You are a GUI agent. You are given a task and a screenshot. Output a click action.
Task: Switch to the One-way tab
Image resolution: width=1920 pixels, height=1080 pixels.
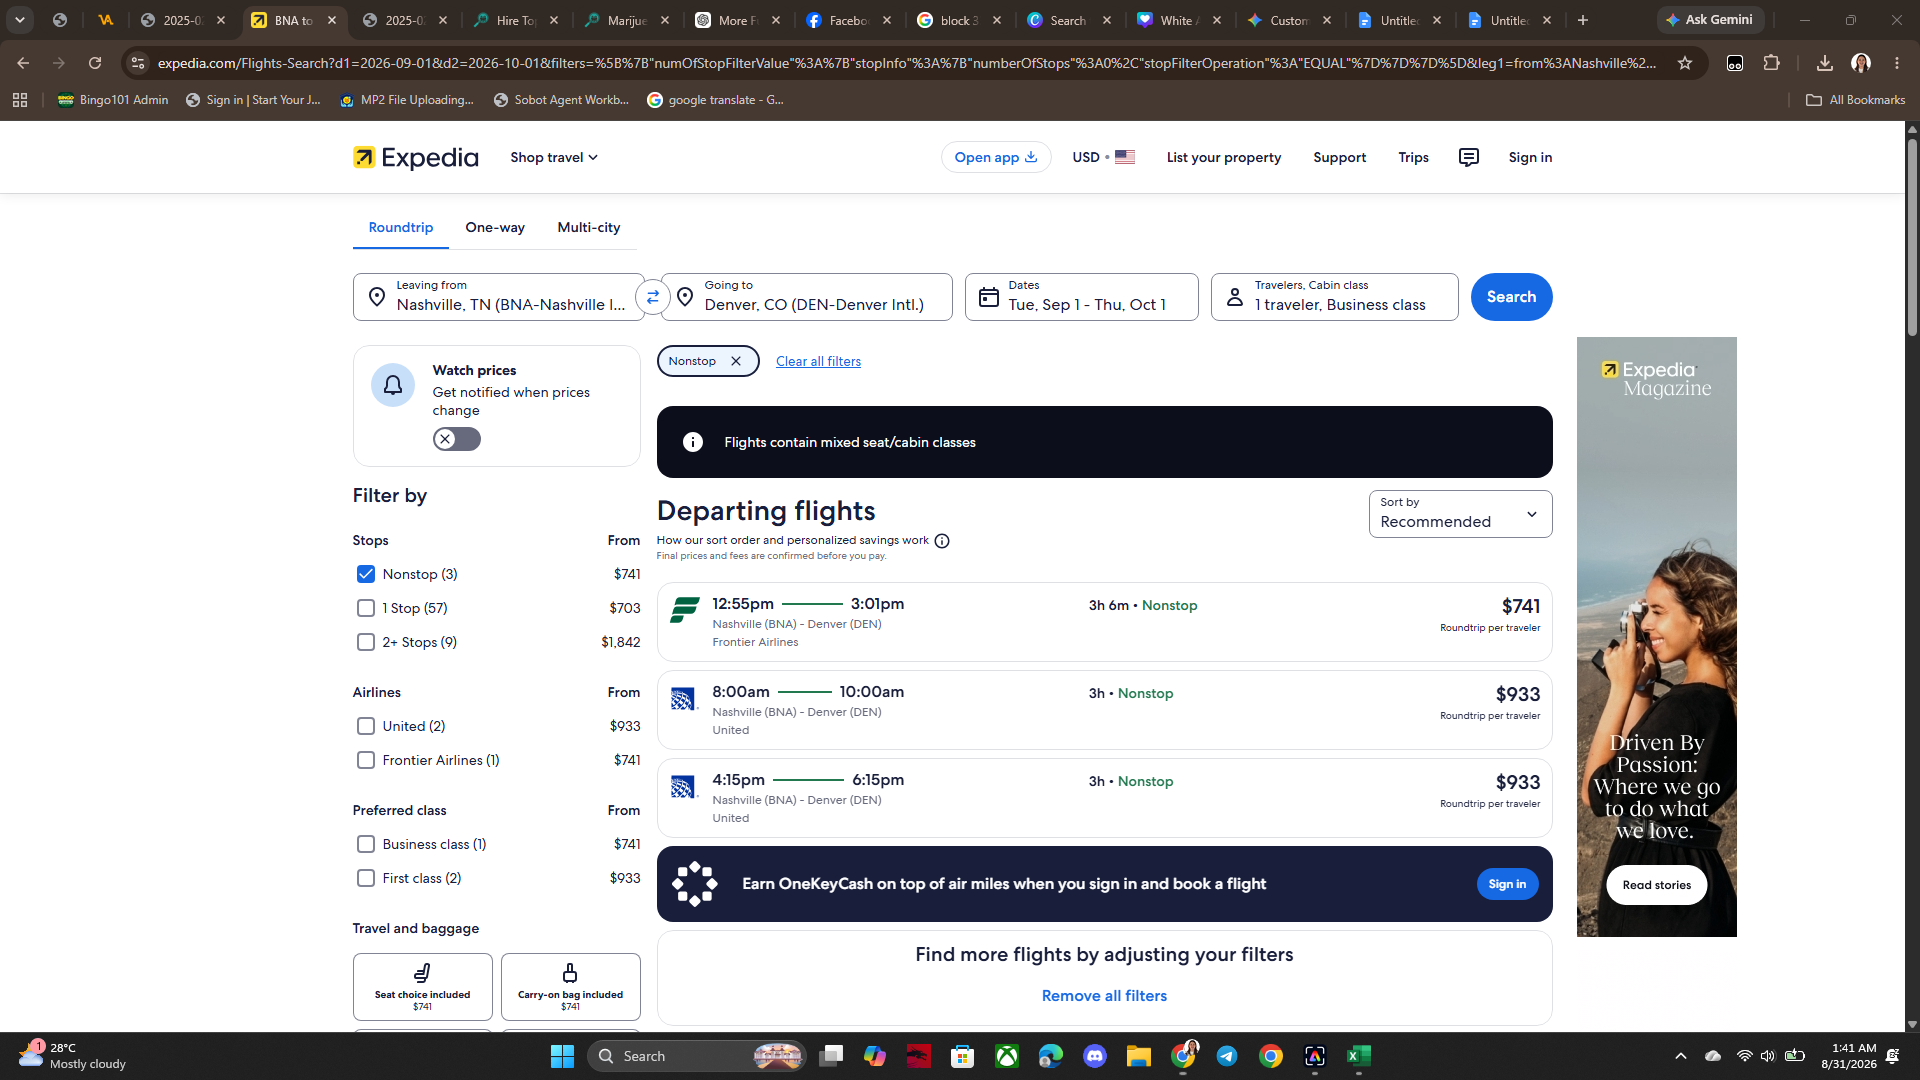[495, 228]
